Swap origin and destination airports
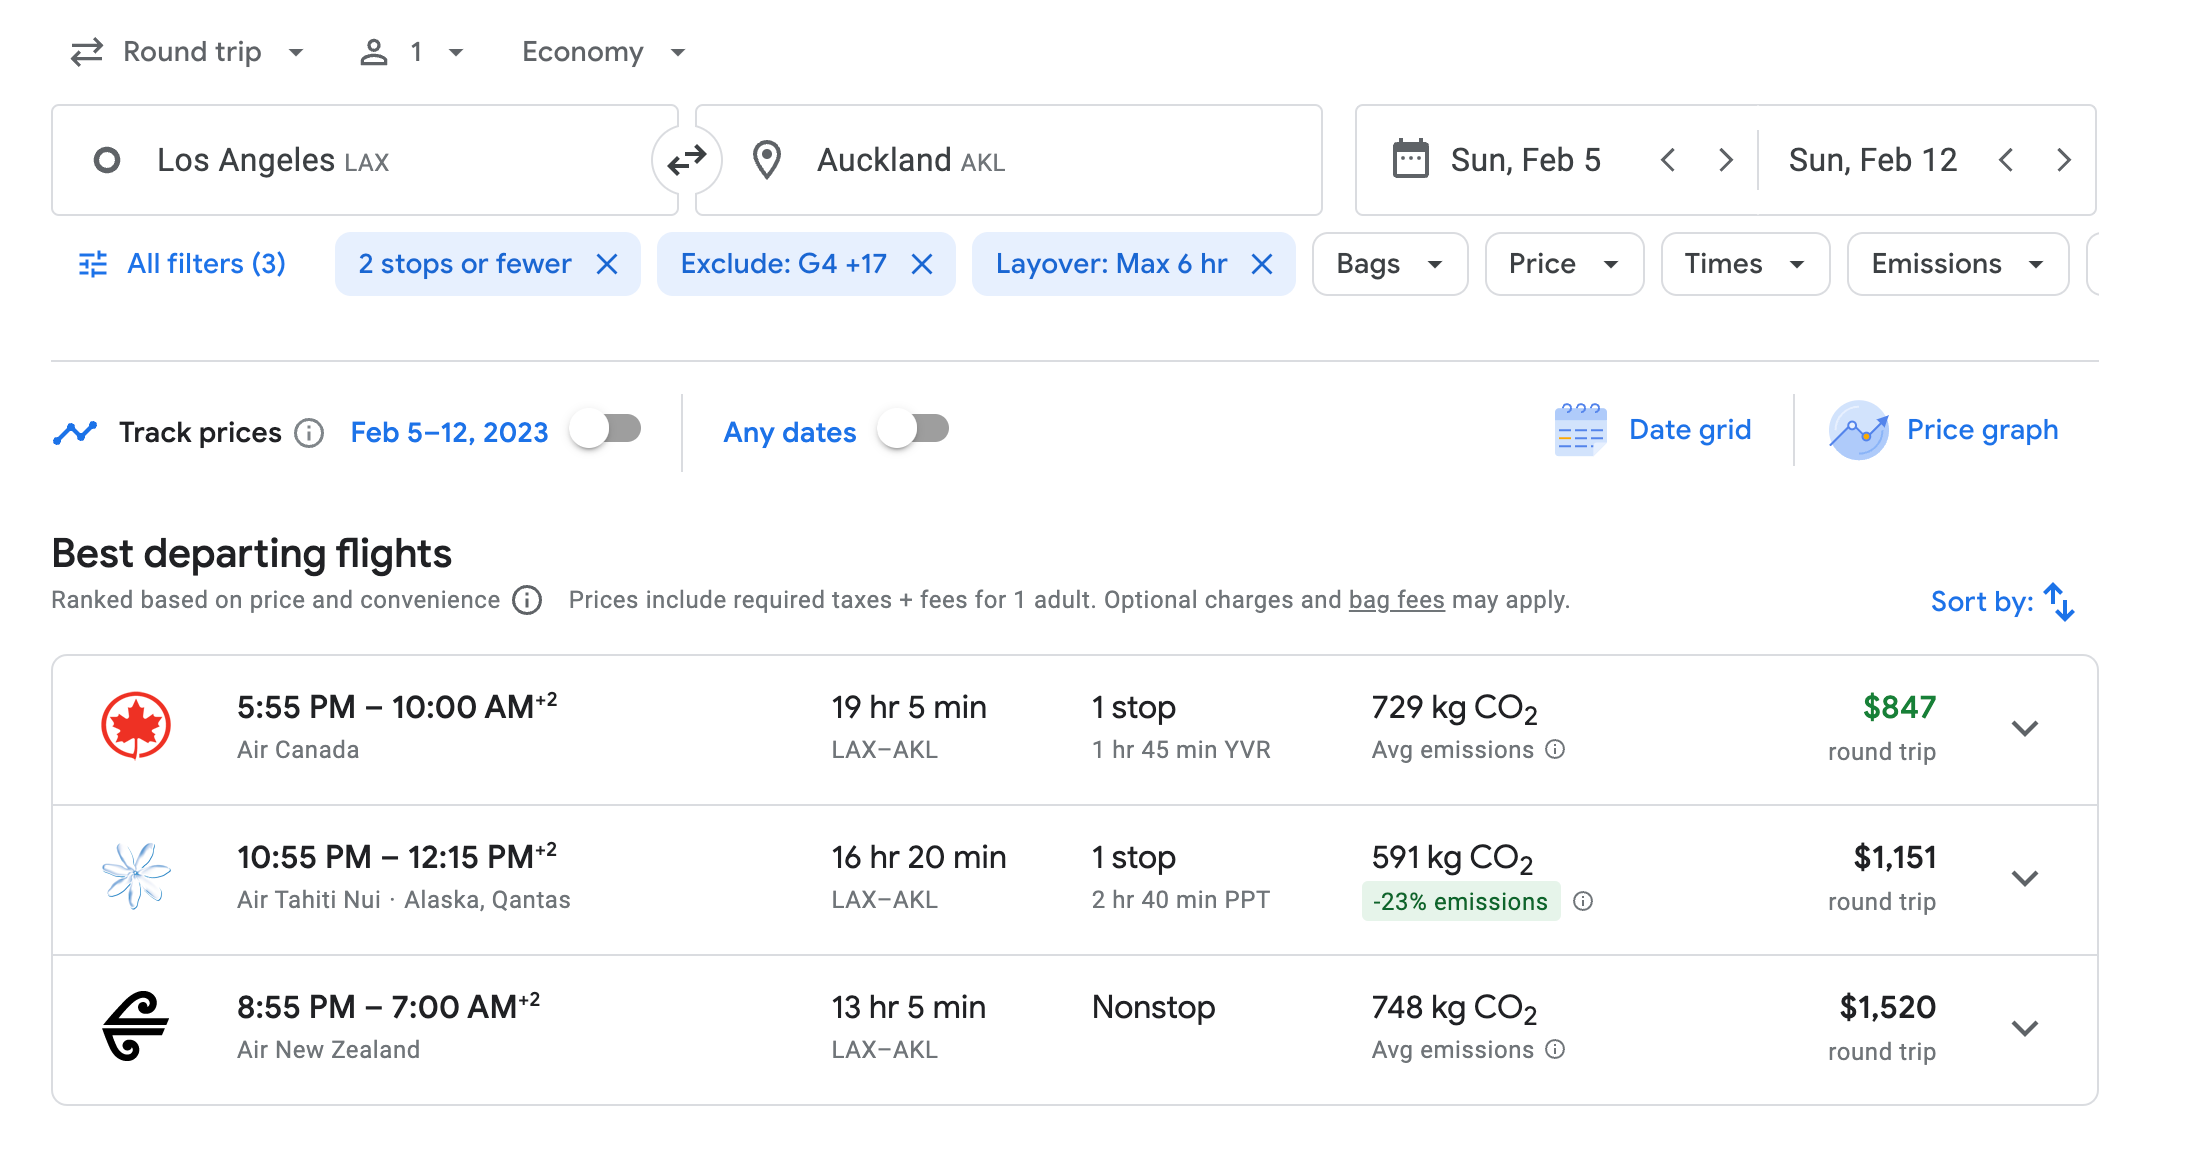 (687, 160)
